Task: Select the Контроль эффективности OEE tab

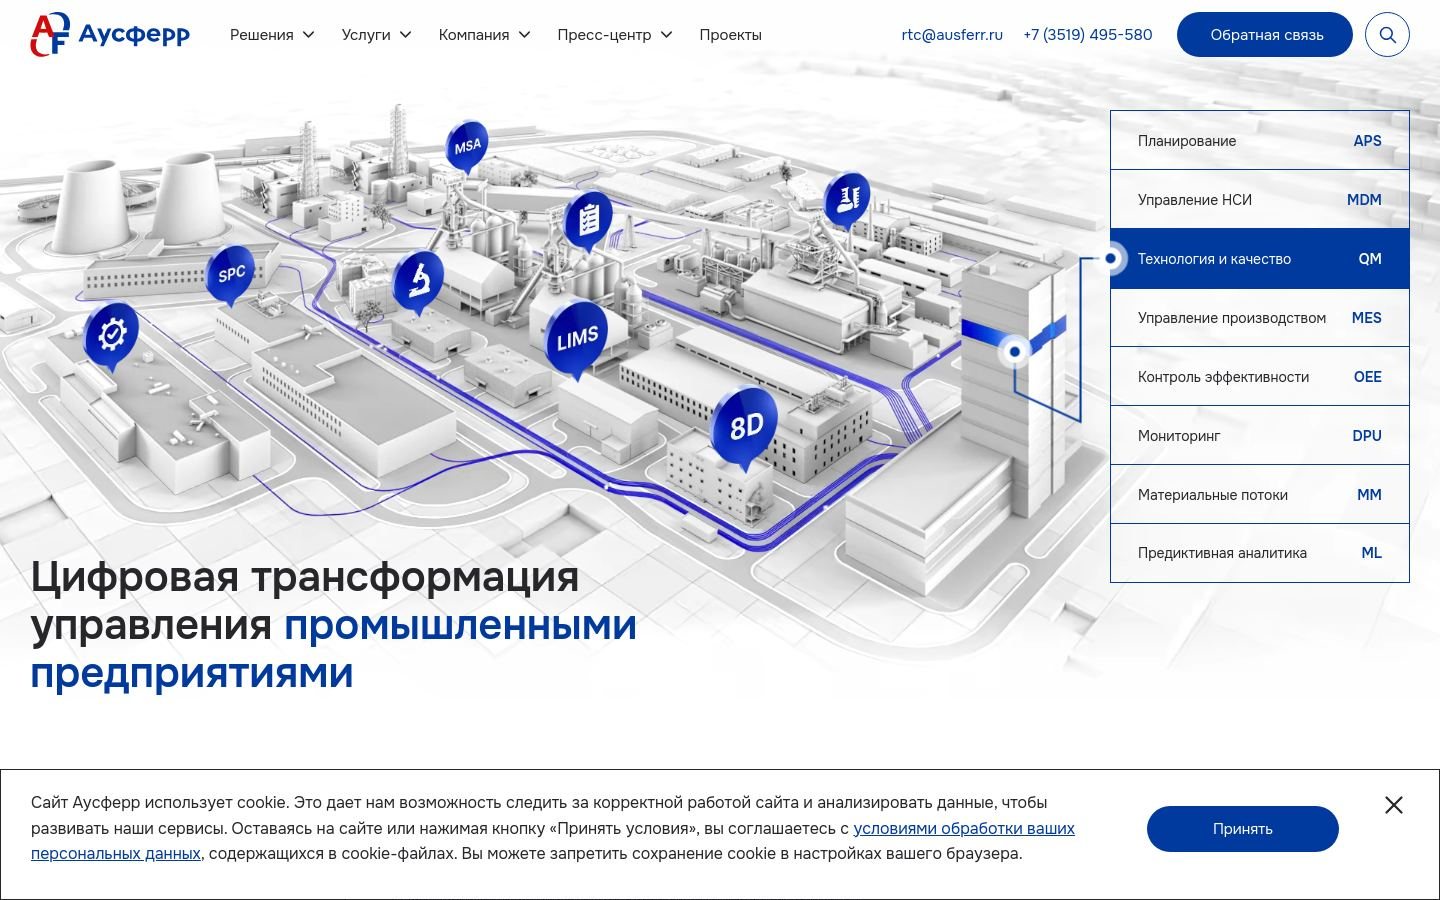Action: coord(1260,377)
